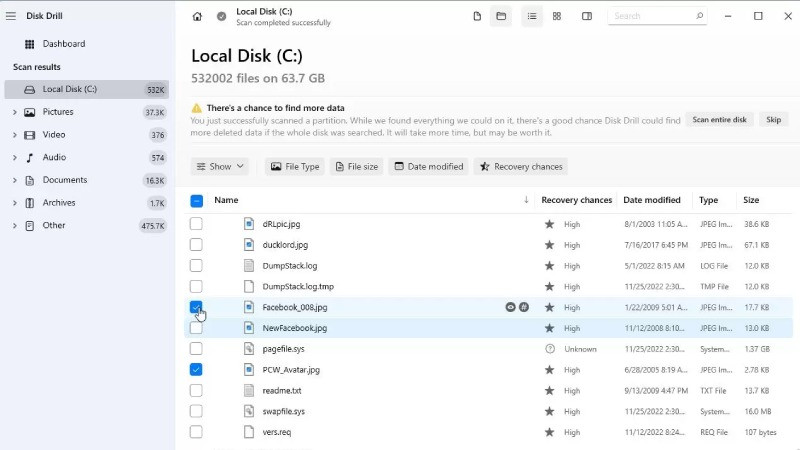Sort by Type column header
The width and height of the screenshot is (800, 450).
708,200
